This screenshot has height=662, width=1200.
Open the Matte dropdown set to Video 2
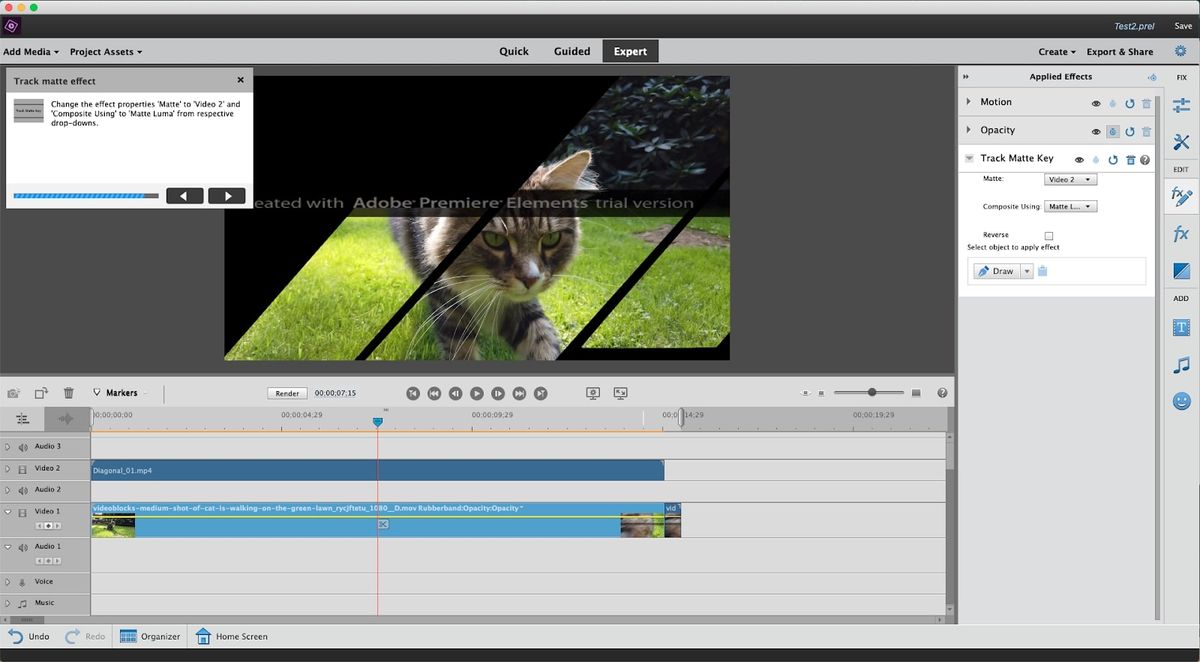[1070, 179]
